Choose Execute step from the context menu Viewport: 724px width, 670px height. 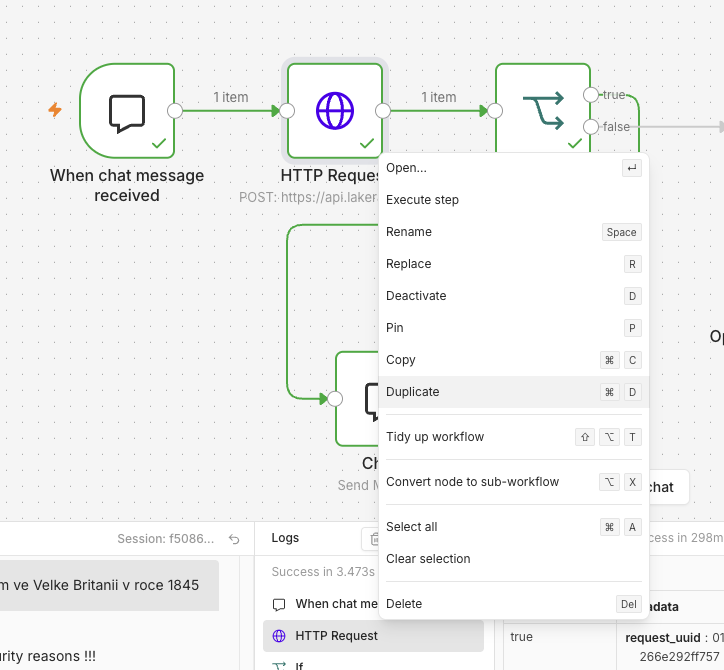pos(514,200)
